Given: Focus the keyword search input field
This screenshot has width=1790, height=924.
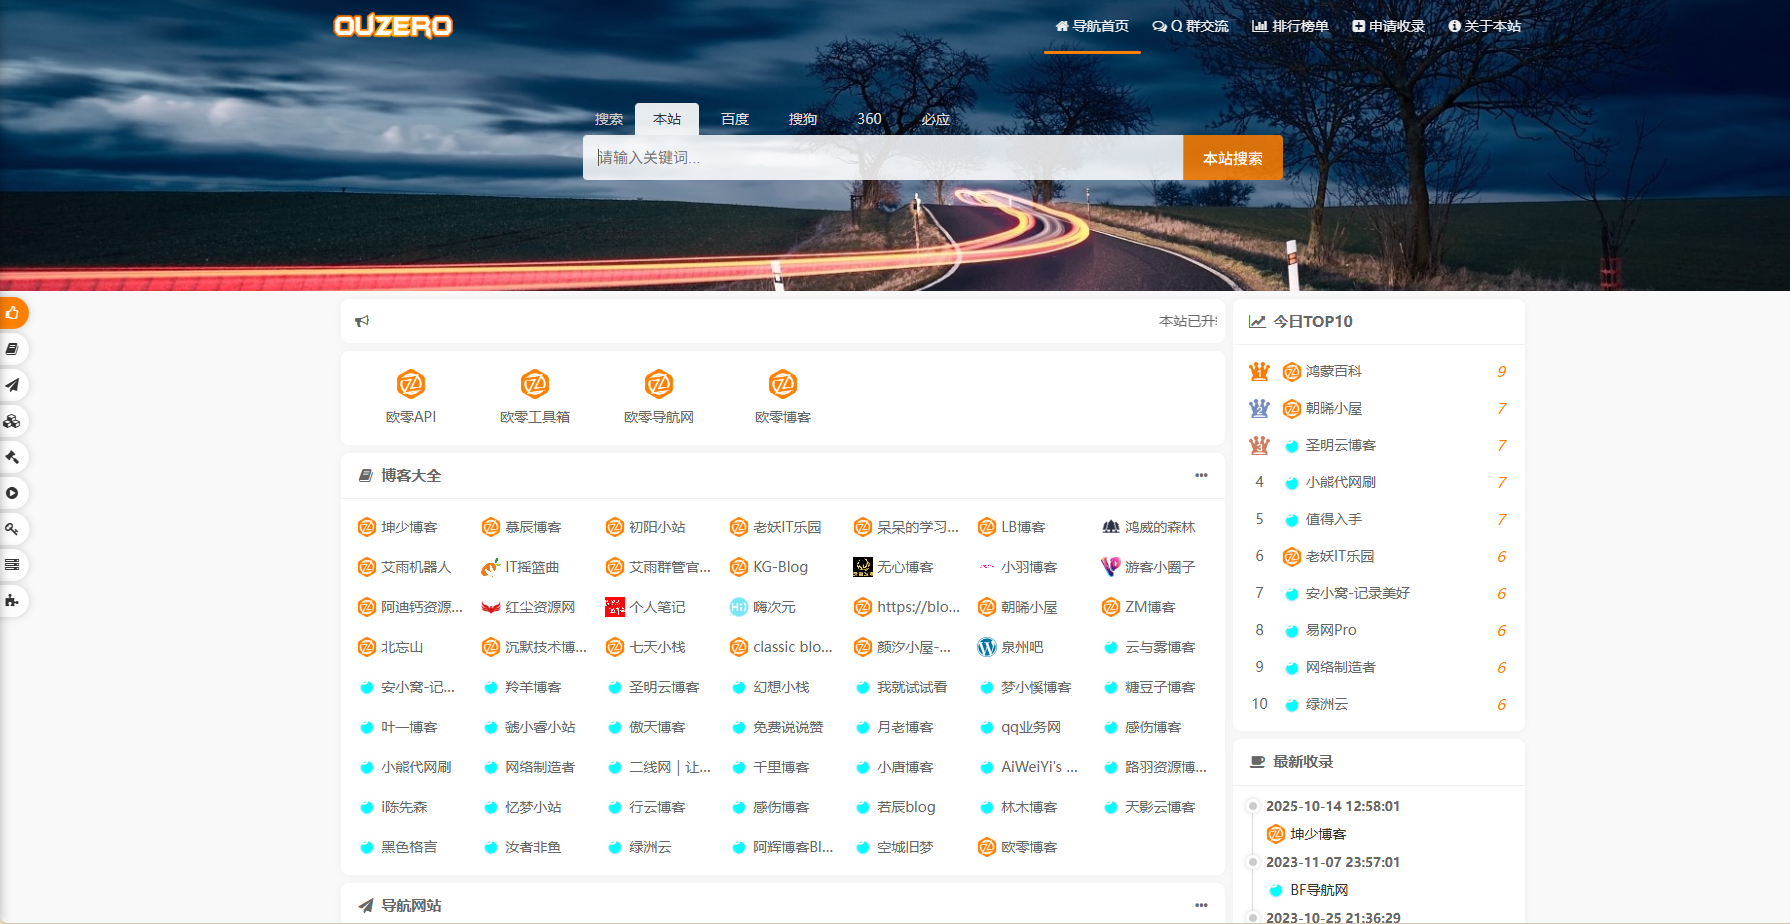Looking at the screenshot, I should 882,158.
